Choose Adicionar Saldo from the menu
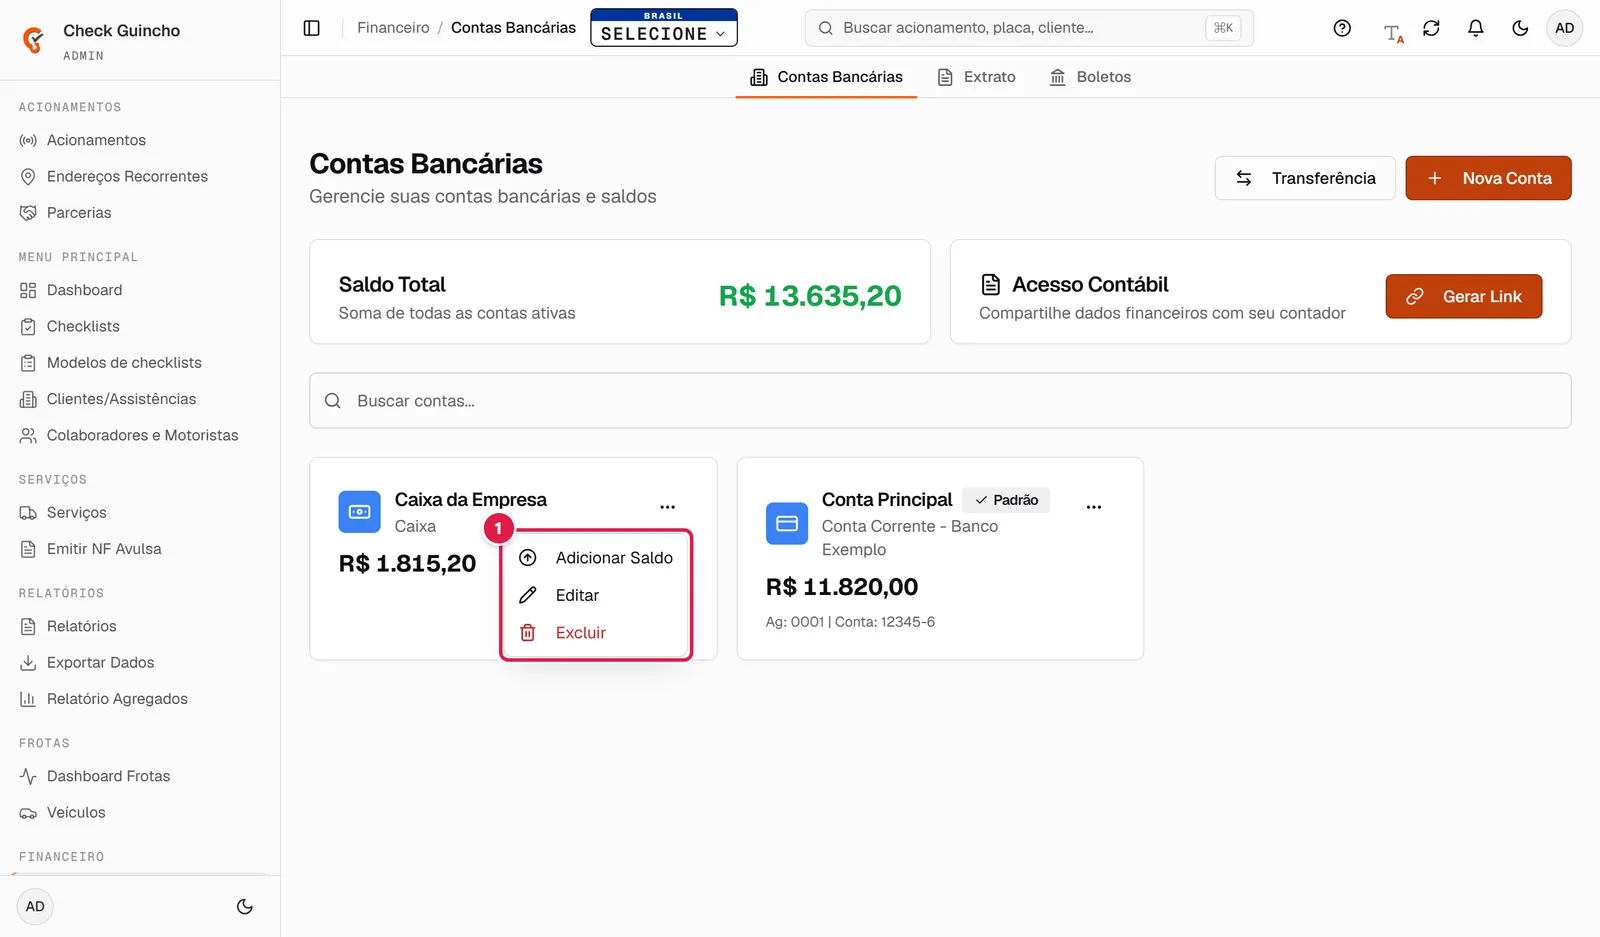Screen dimensions: 1600x937 596,558
